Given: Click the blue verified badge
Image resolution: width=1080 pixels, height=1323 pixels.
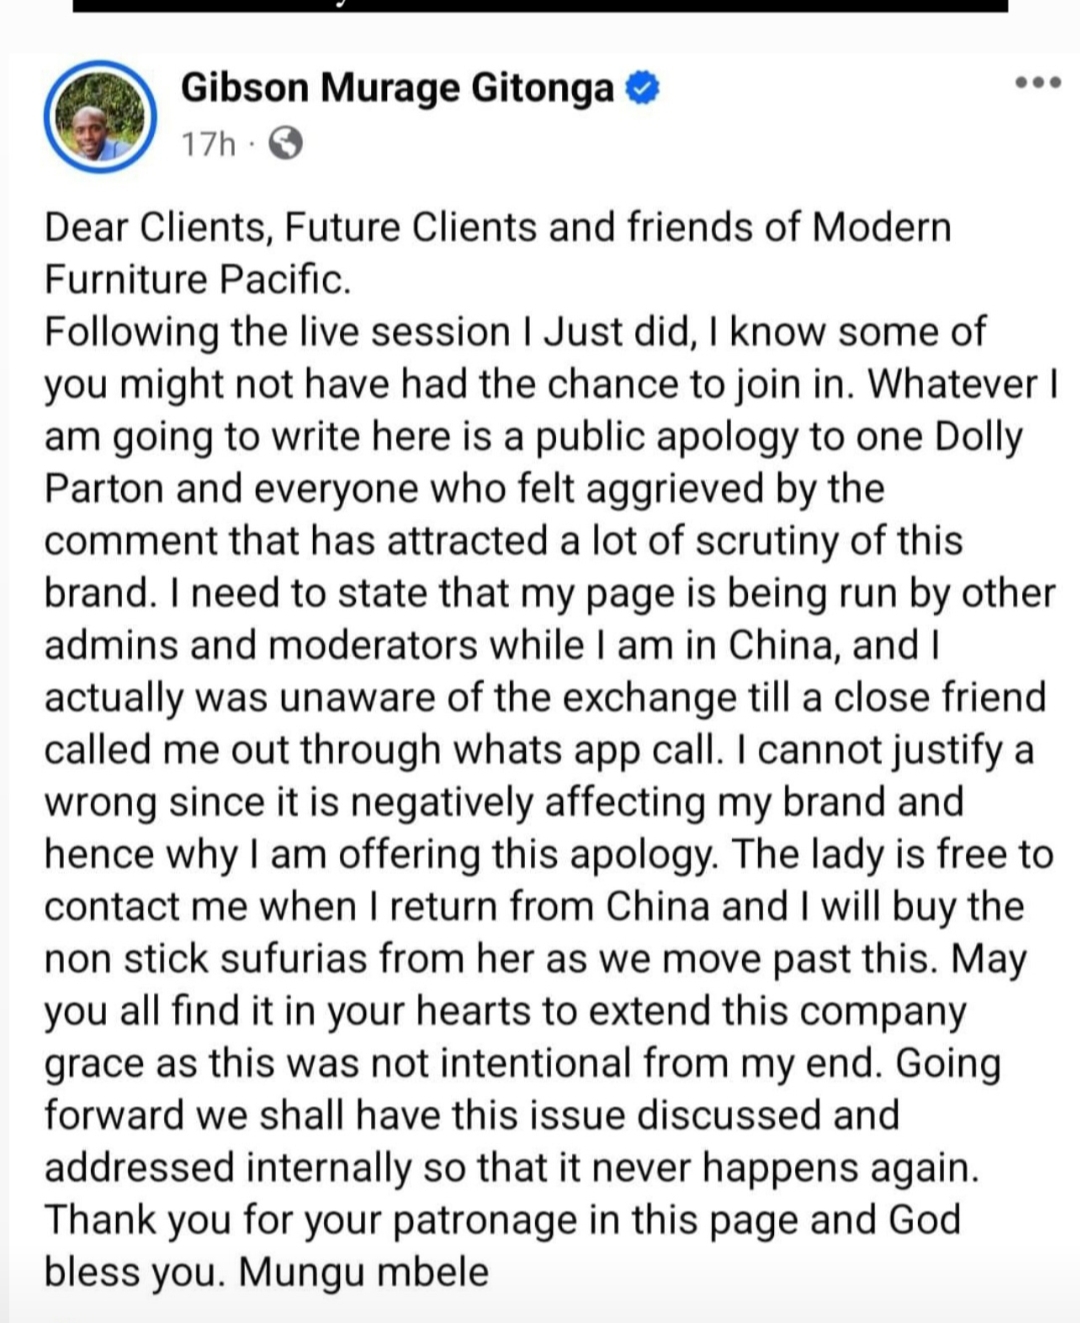Looking at the screenshot, I should click(x=642, y=89).
